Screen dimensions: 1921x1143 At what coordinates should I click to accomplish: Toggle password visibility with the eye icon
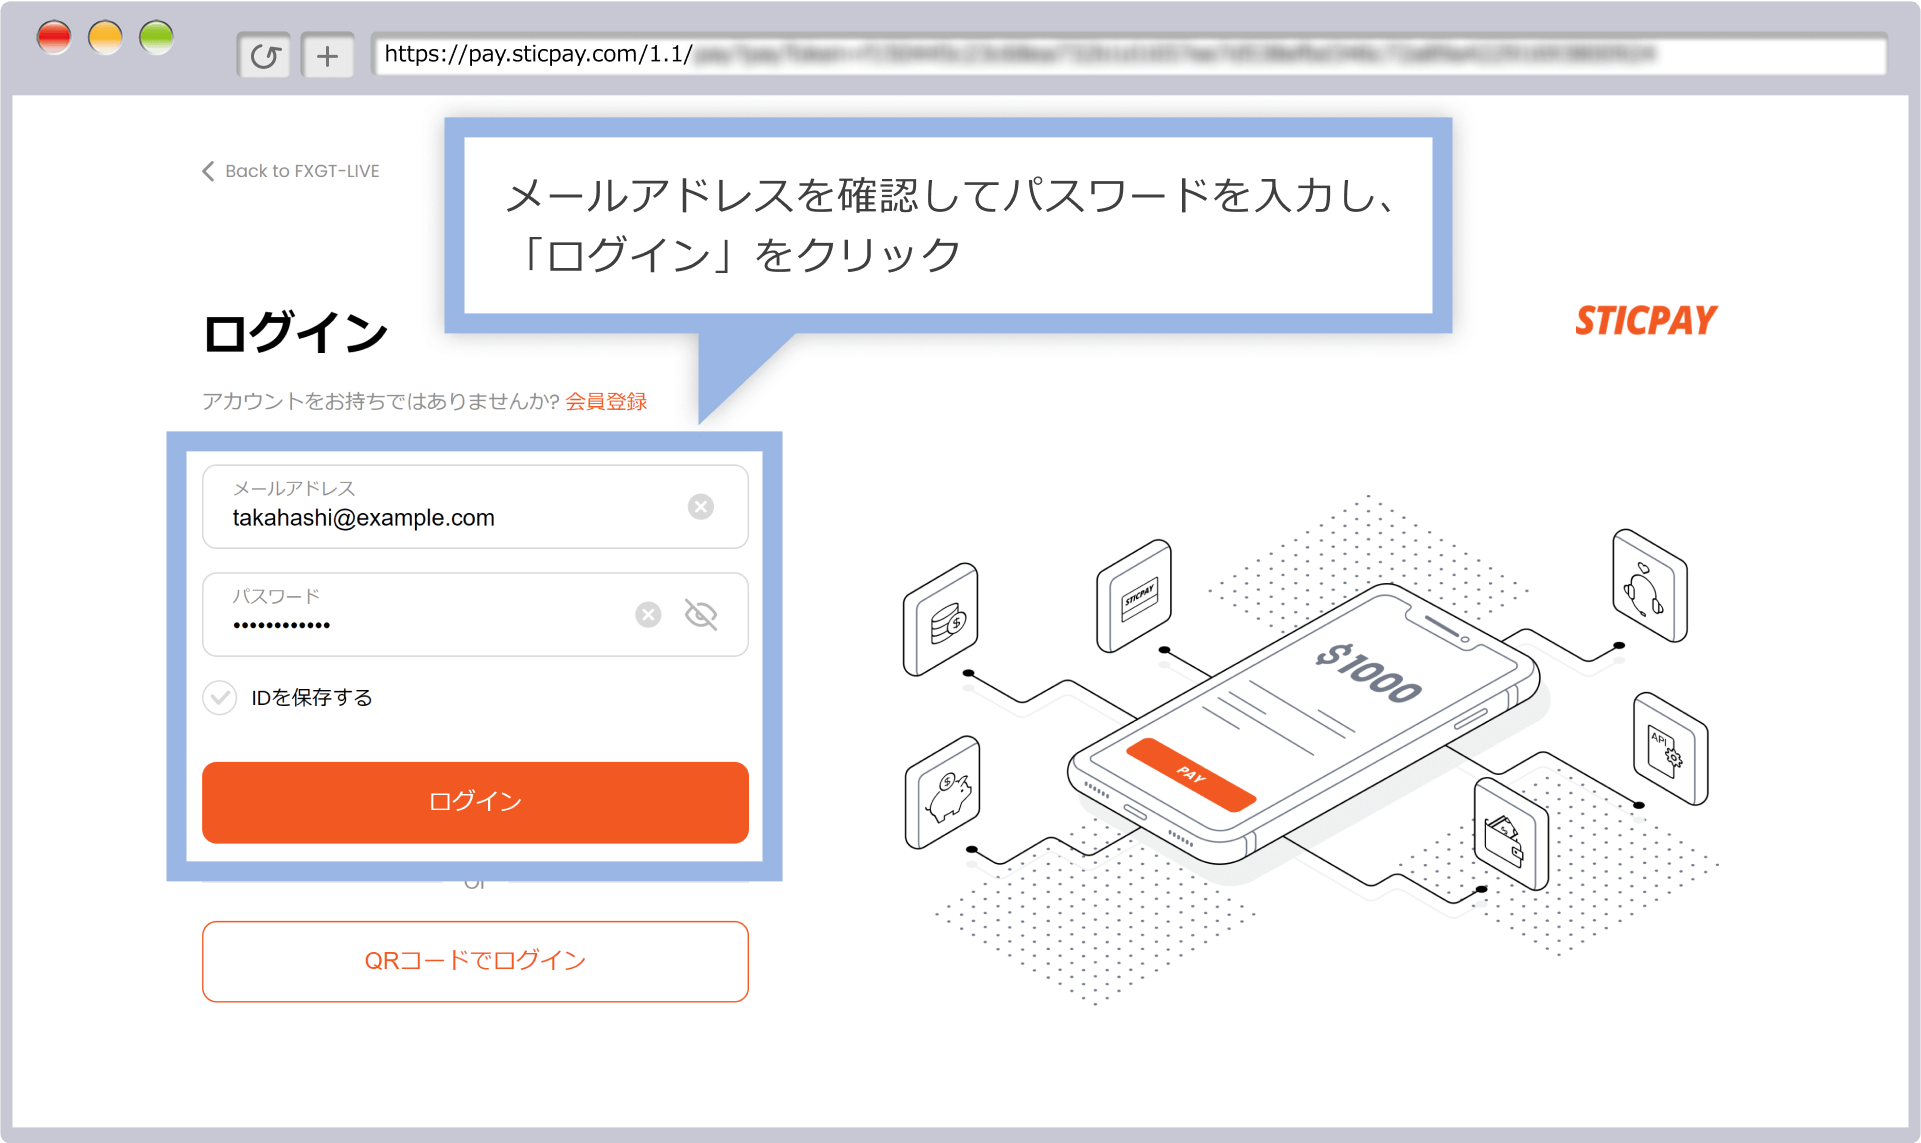tap(701, 614)
